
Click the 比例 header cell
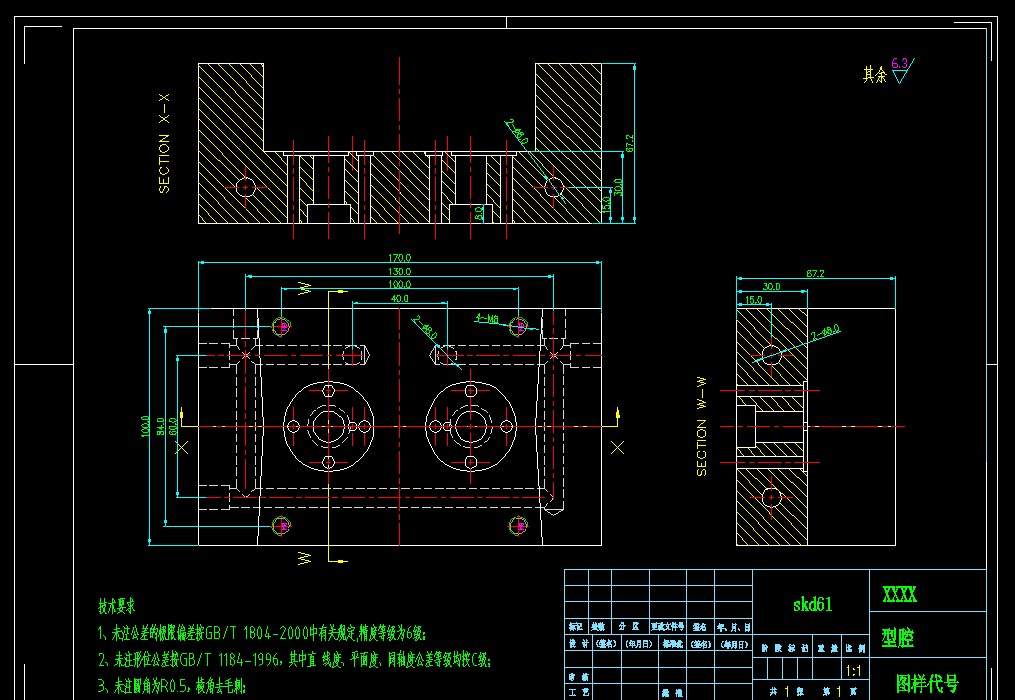[855, 648]
